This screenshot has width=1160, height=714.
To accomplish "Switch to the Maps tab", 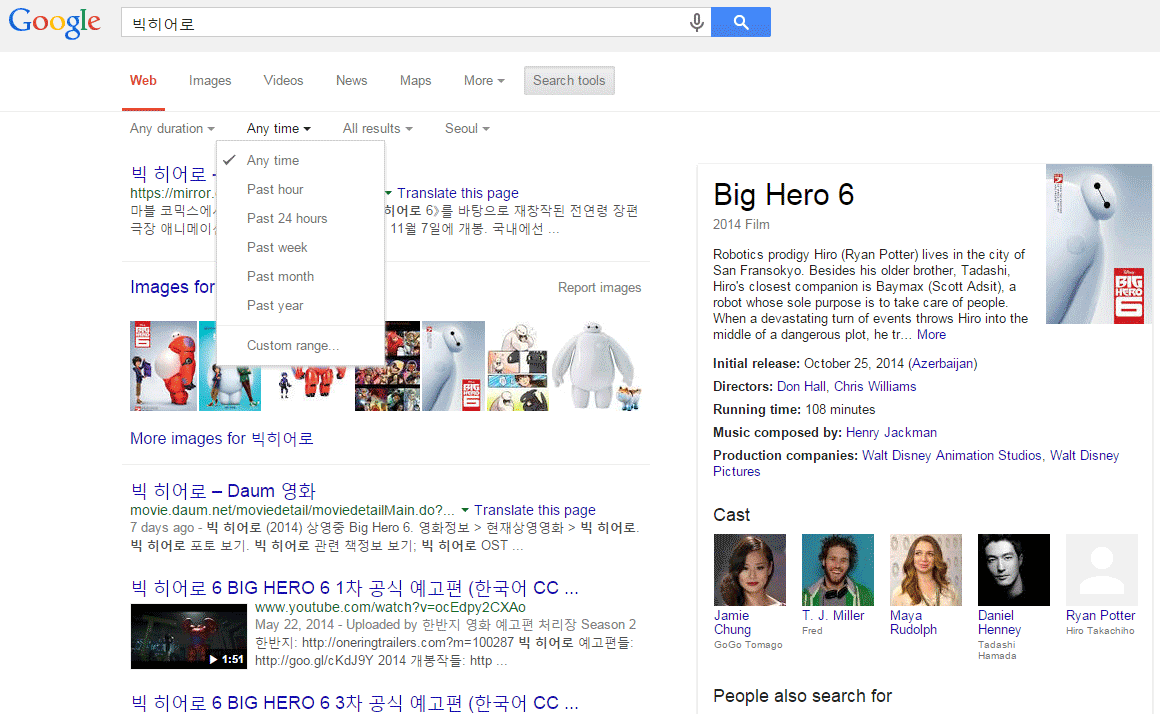I will coord(415,81).
